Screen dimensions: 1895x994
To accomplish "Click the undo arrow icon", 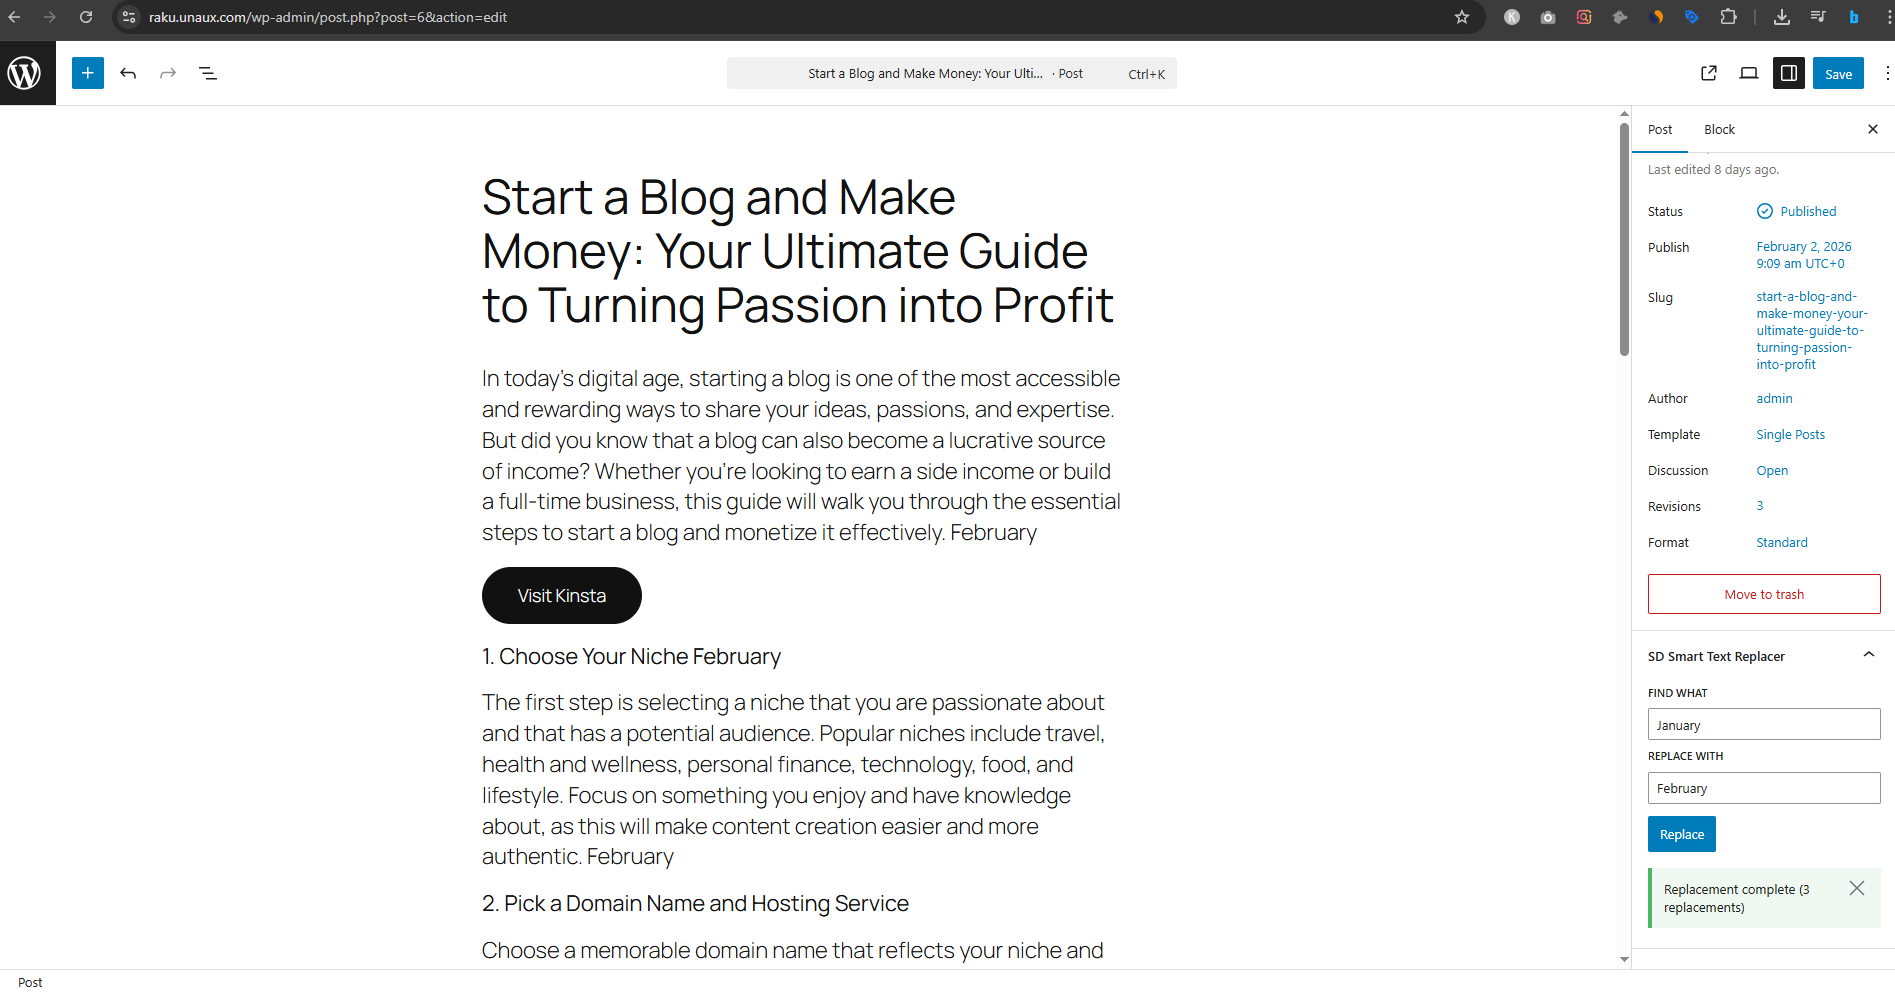I will 128,73.
